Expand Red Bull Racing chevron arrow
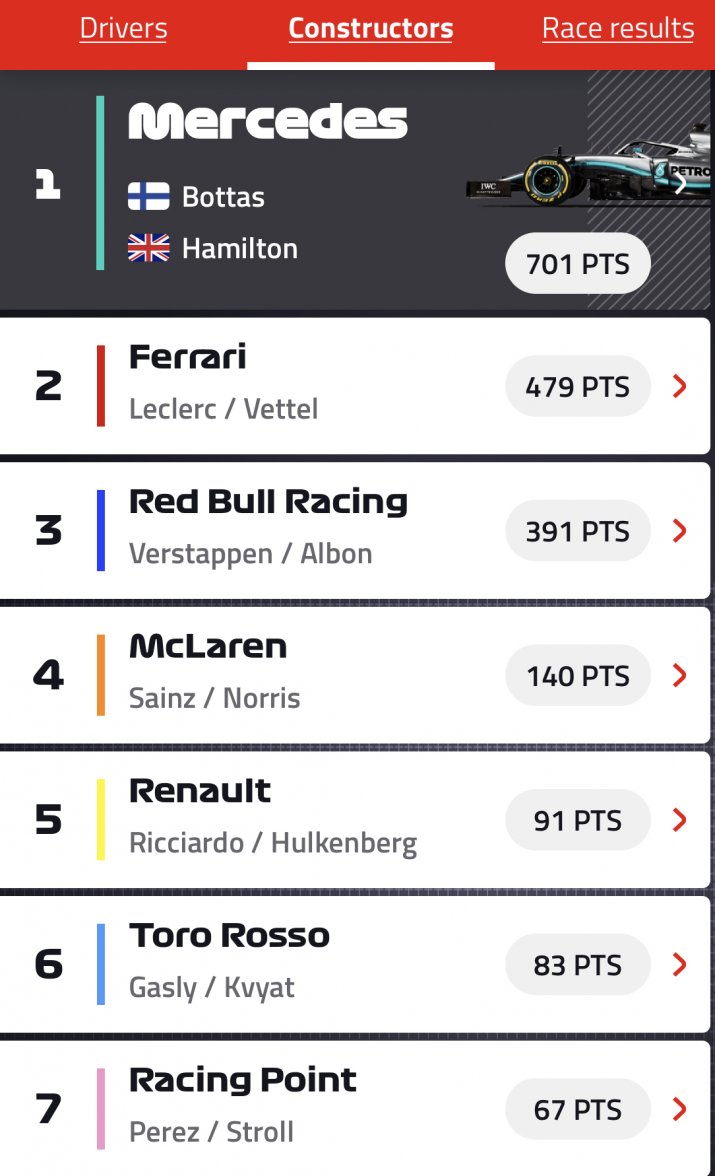 click(680, 531)
